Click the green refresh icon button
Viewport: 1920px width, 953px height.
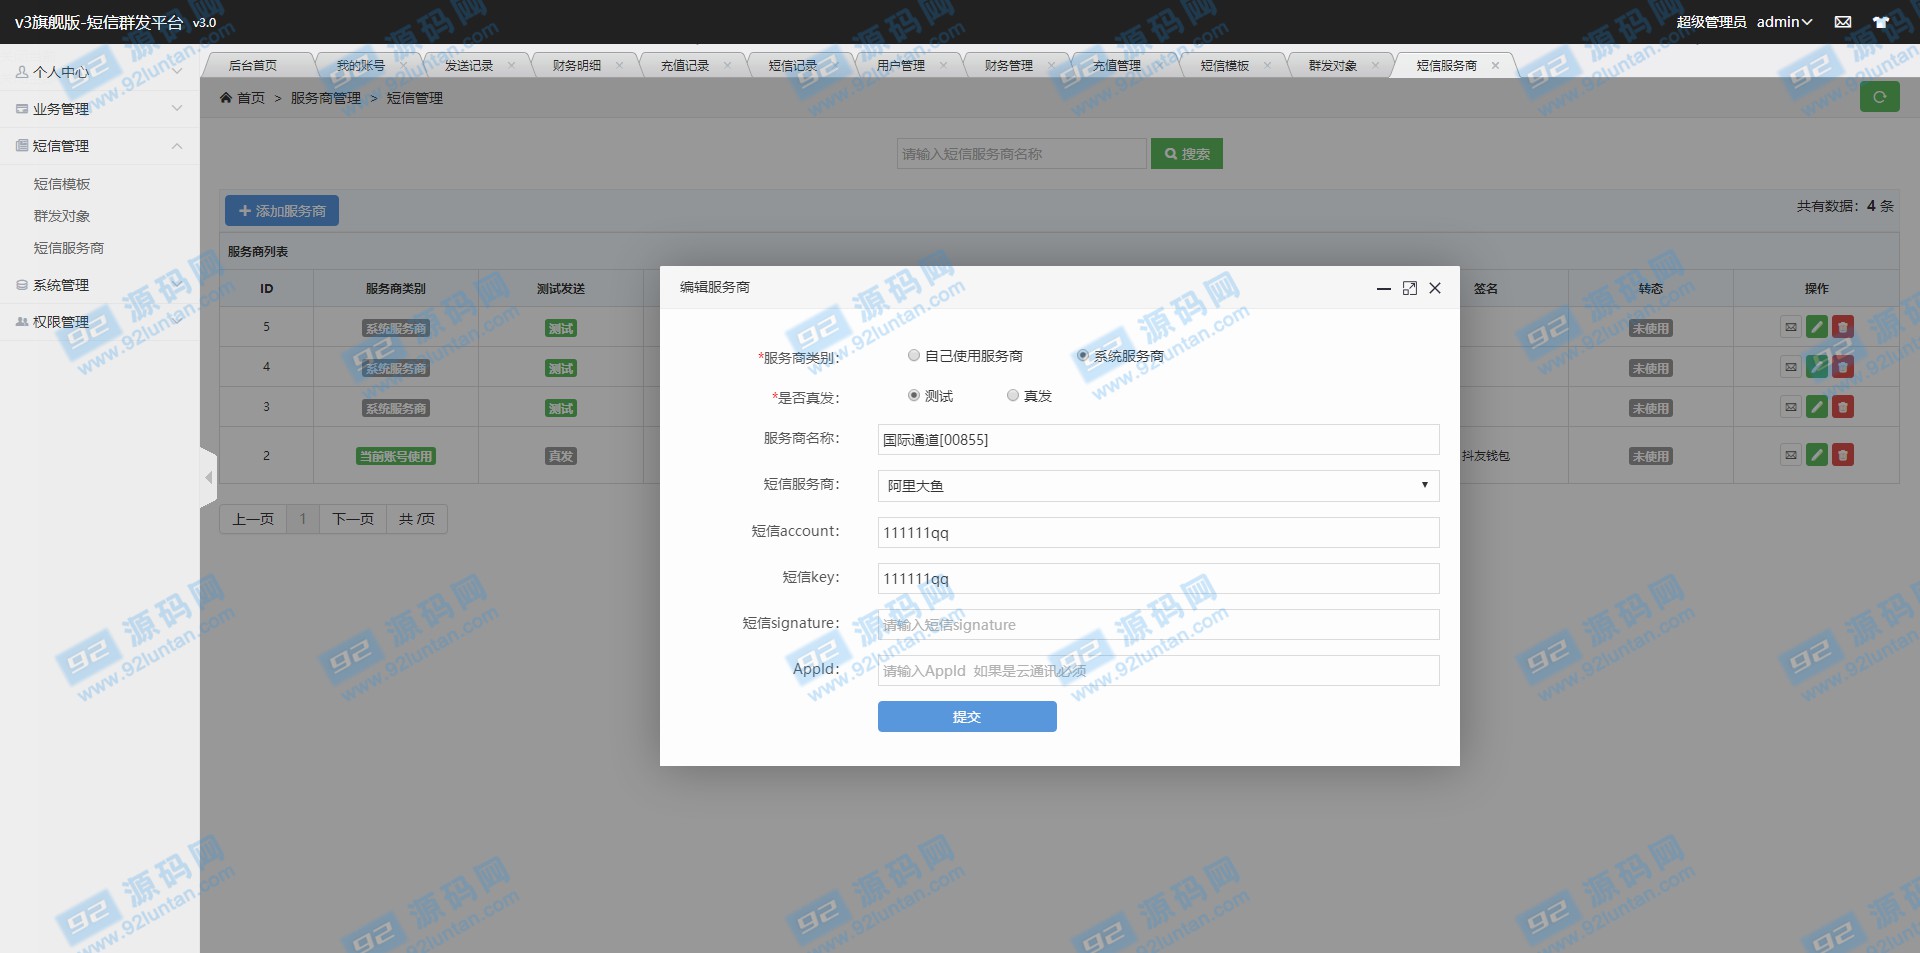click(x=1879, y=97)
